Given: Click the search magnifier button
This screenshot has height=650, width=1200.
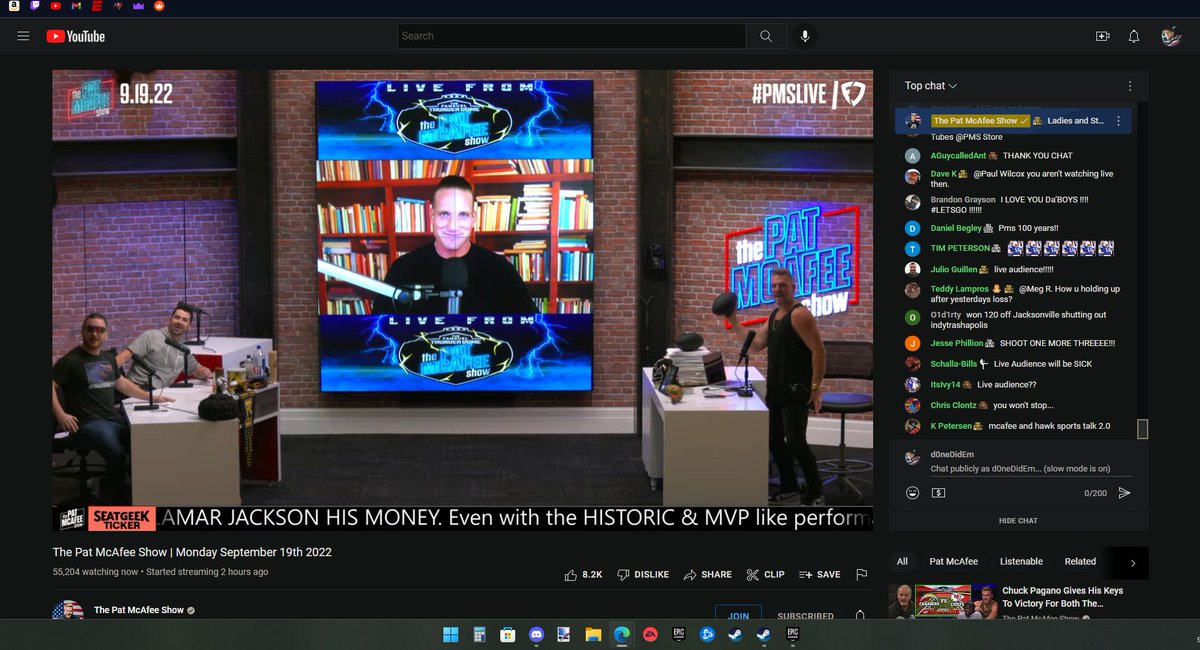Looking at the screenshot, I should coord(766,36).
